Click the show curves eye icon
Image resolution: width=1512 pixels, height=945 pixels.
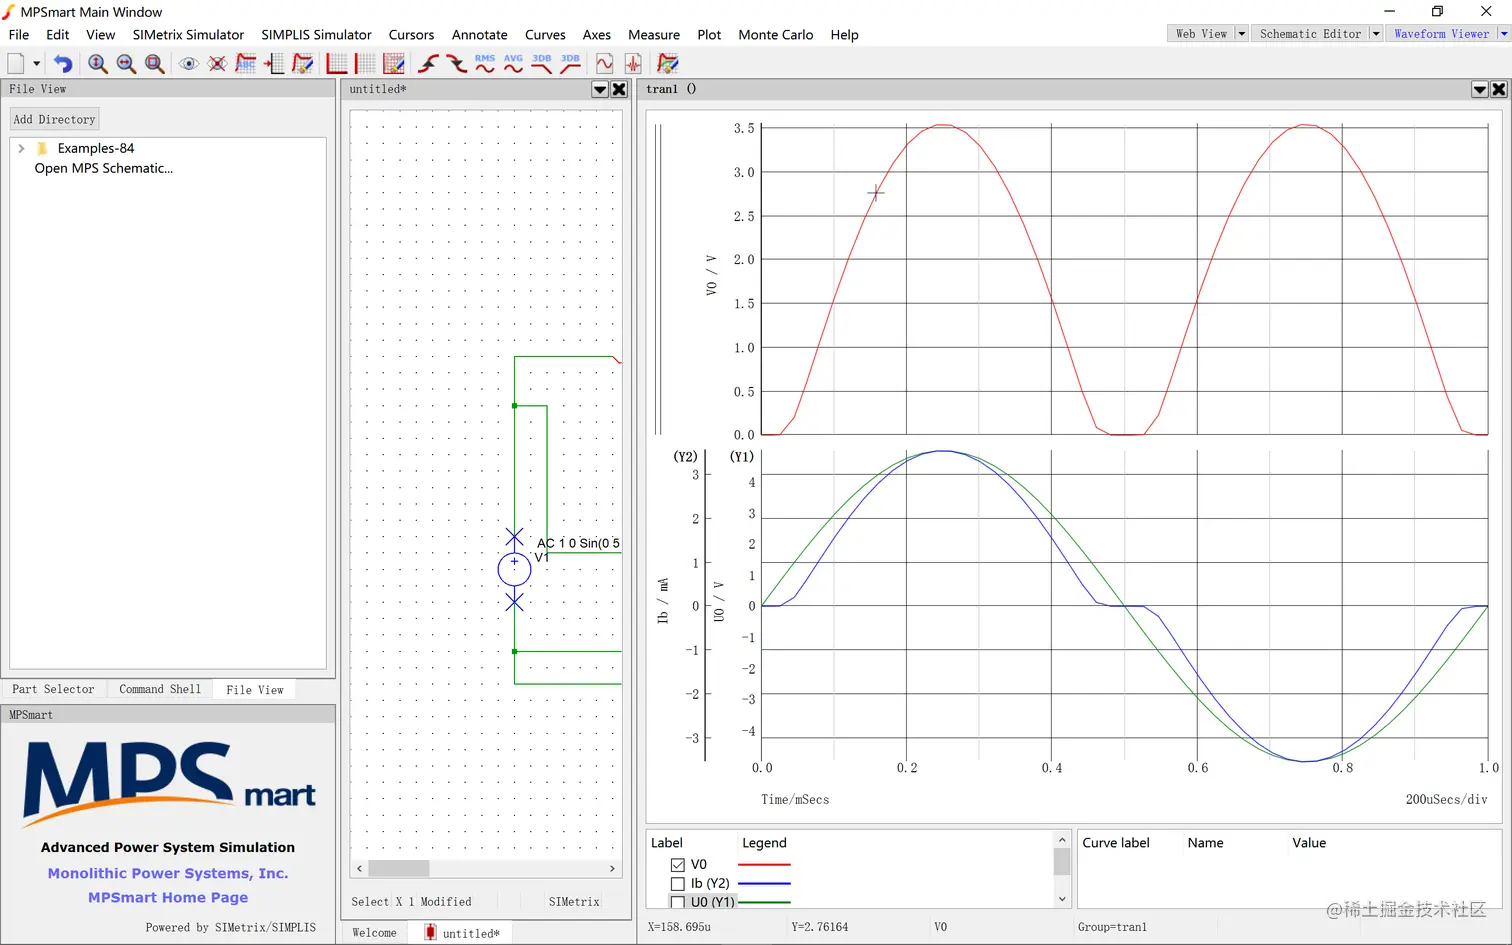point(188,64)
